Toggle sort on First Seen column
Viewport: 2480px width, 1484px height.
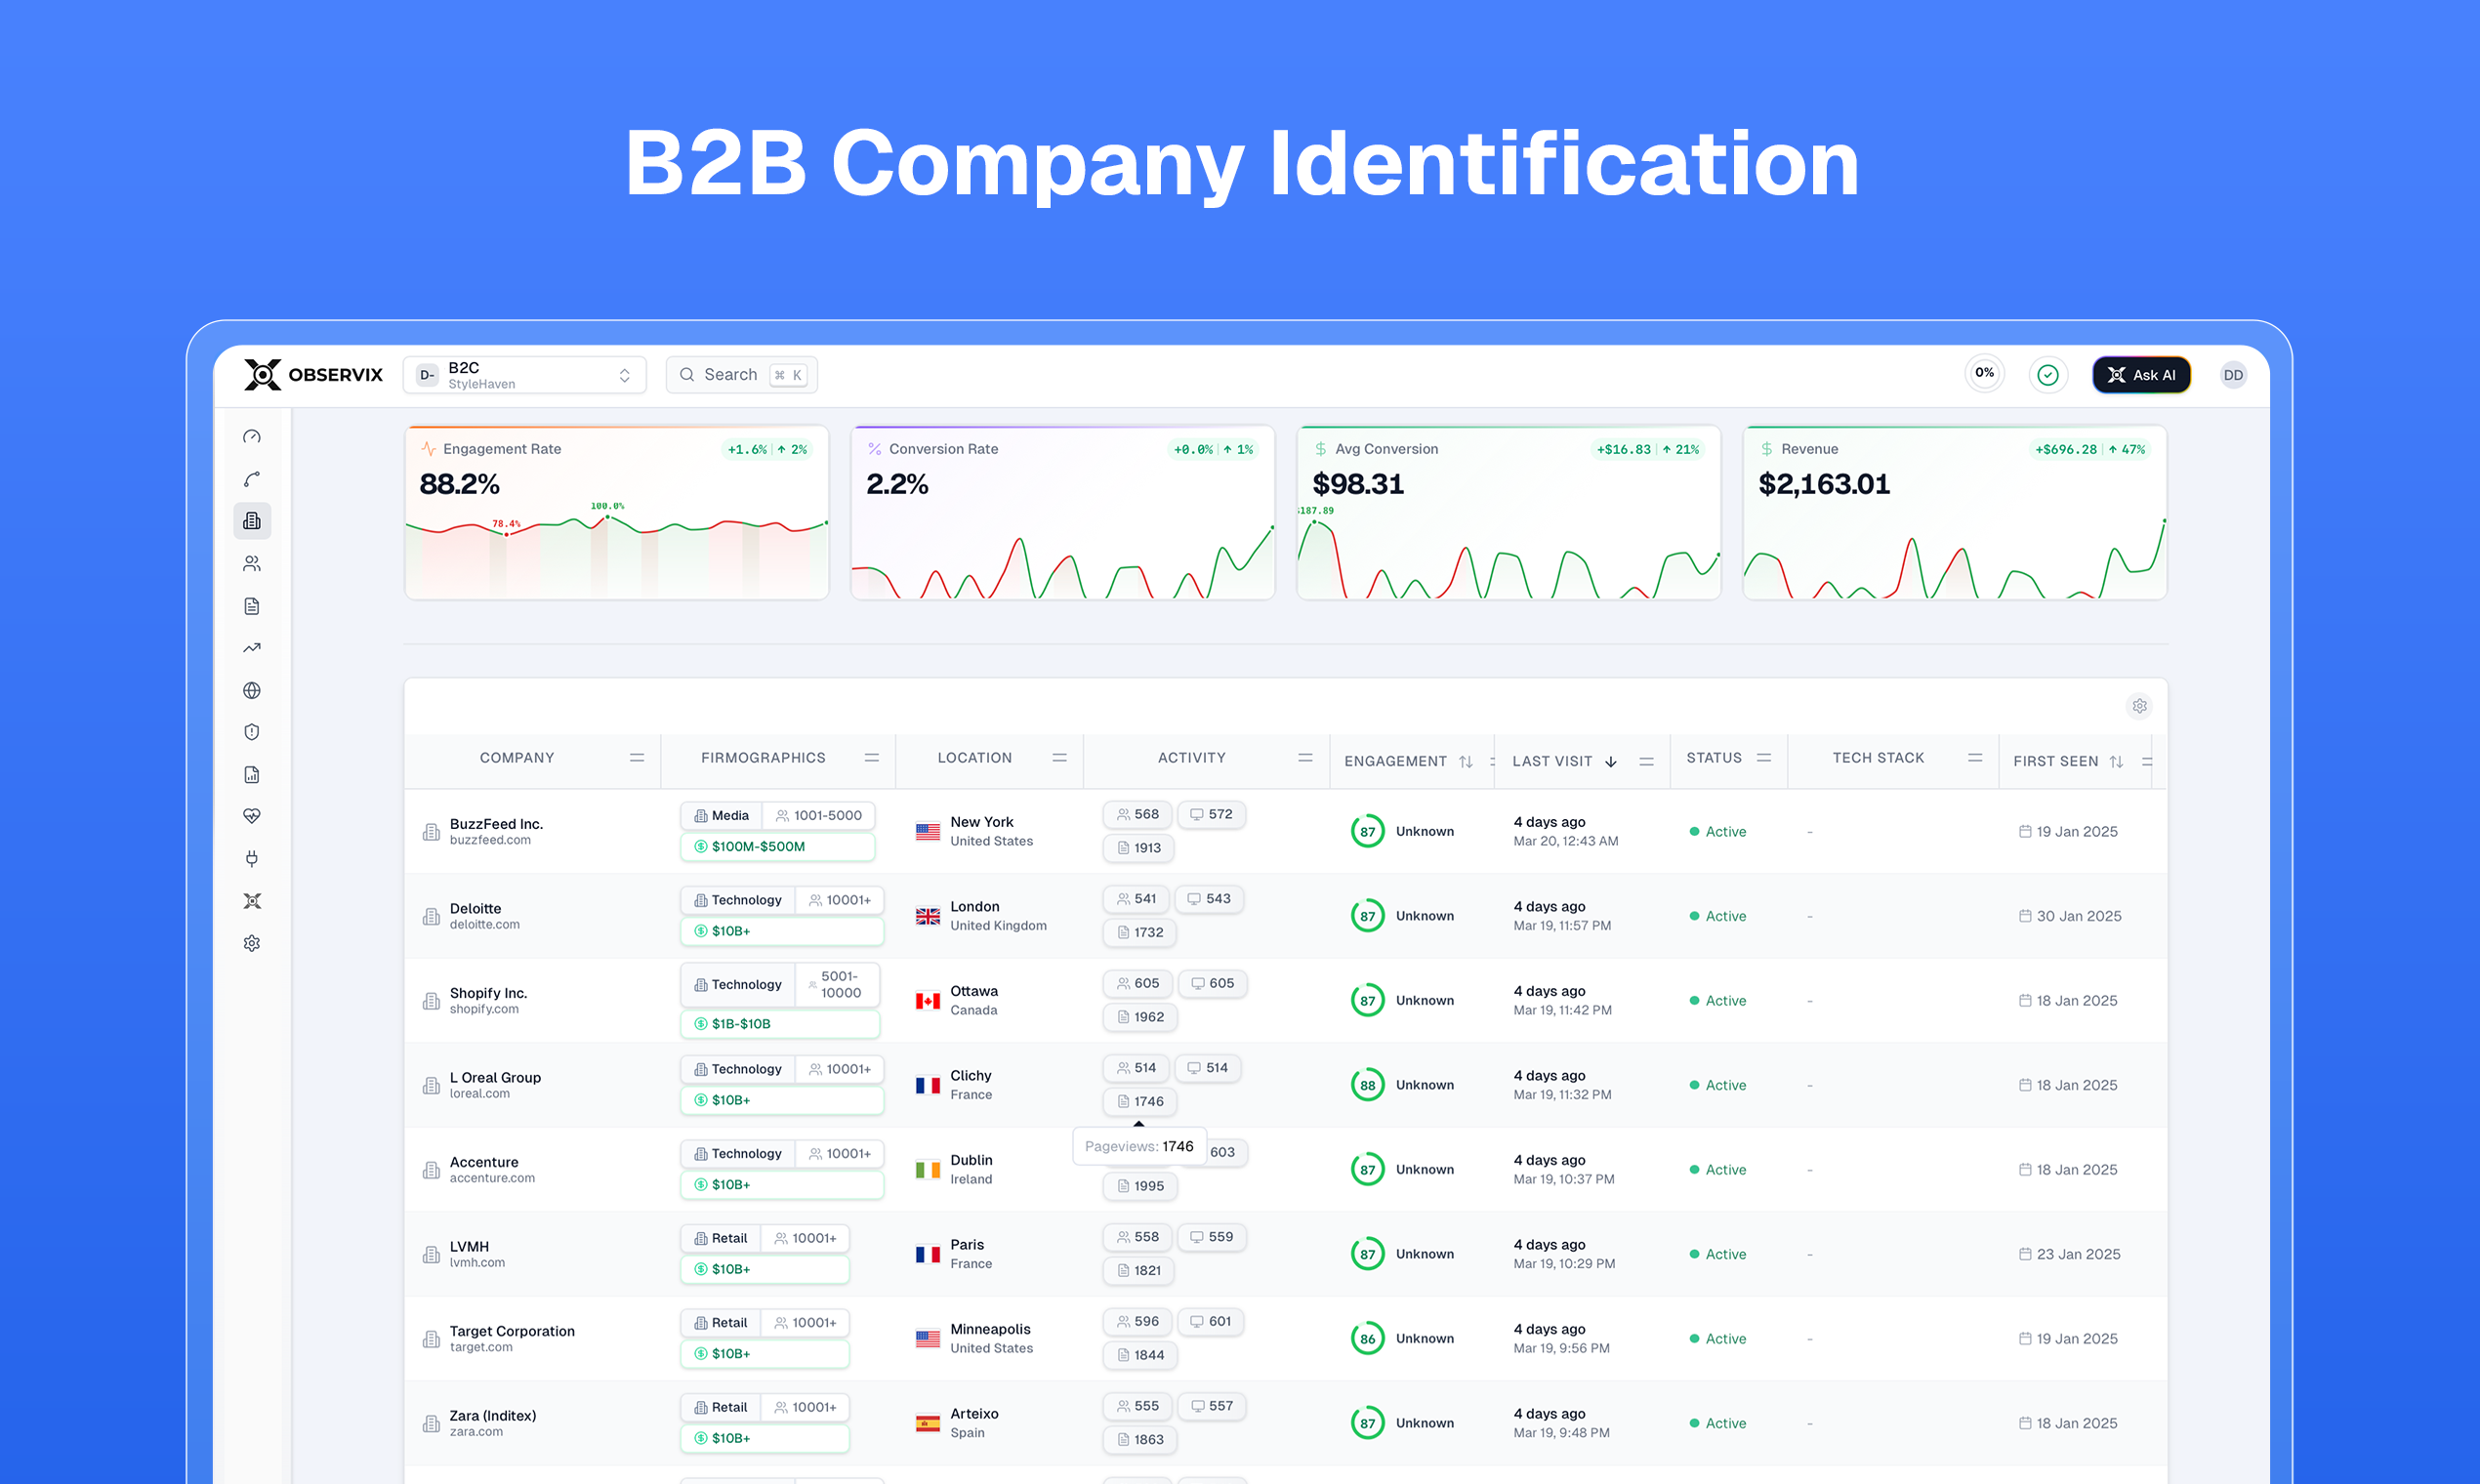[x=2116, y=762]
